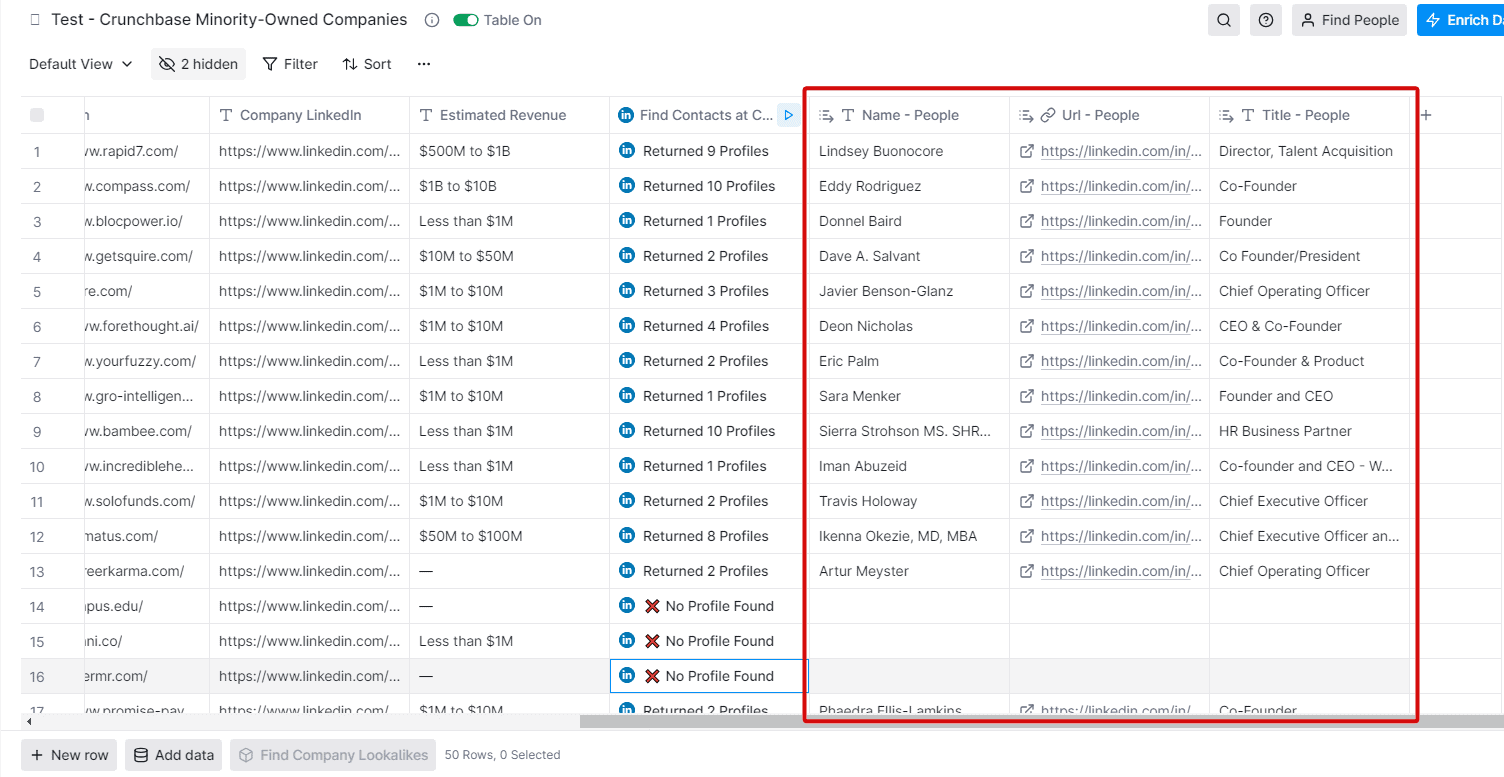Select the Co Founder/President title cell
1504x777 pixels.
click(x=1310, y=256)
